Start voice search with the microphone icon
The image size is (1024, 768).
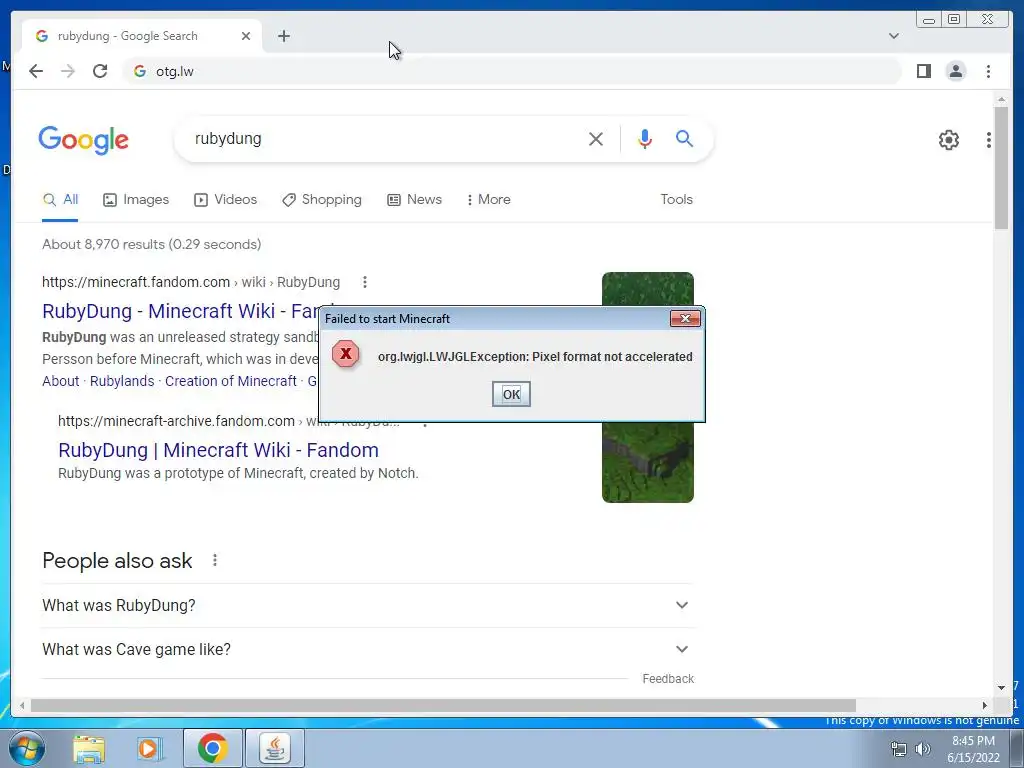645,138
